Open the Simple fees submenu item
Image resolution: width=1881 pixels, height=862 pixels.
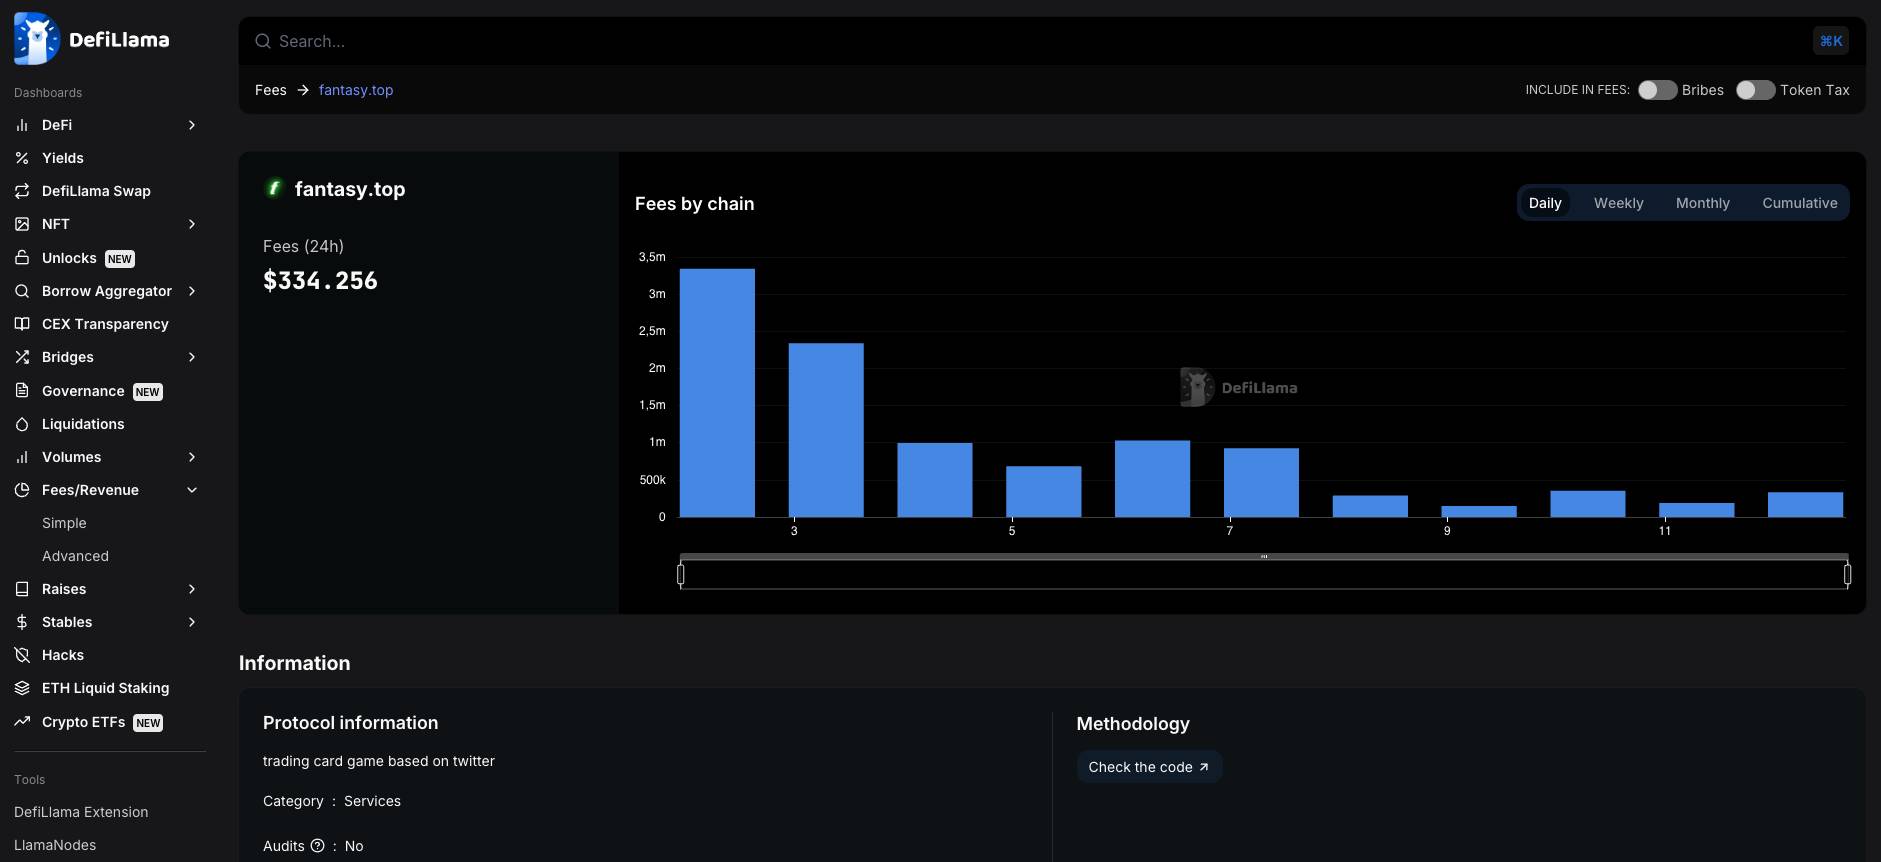(x=64, y=523)
